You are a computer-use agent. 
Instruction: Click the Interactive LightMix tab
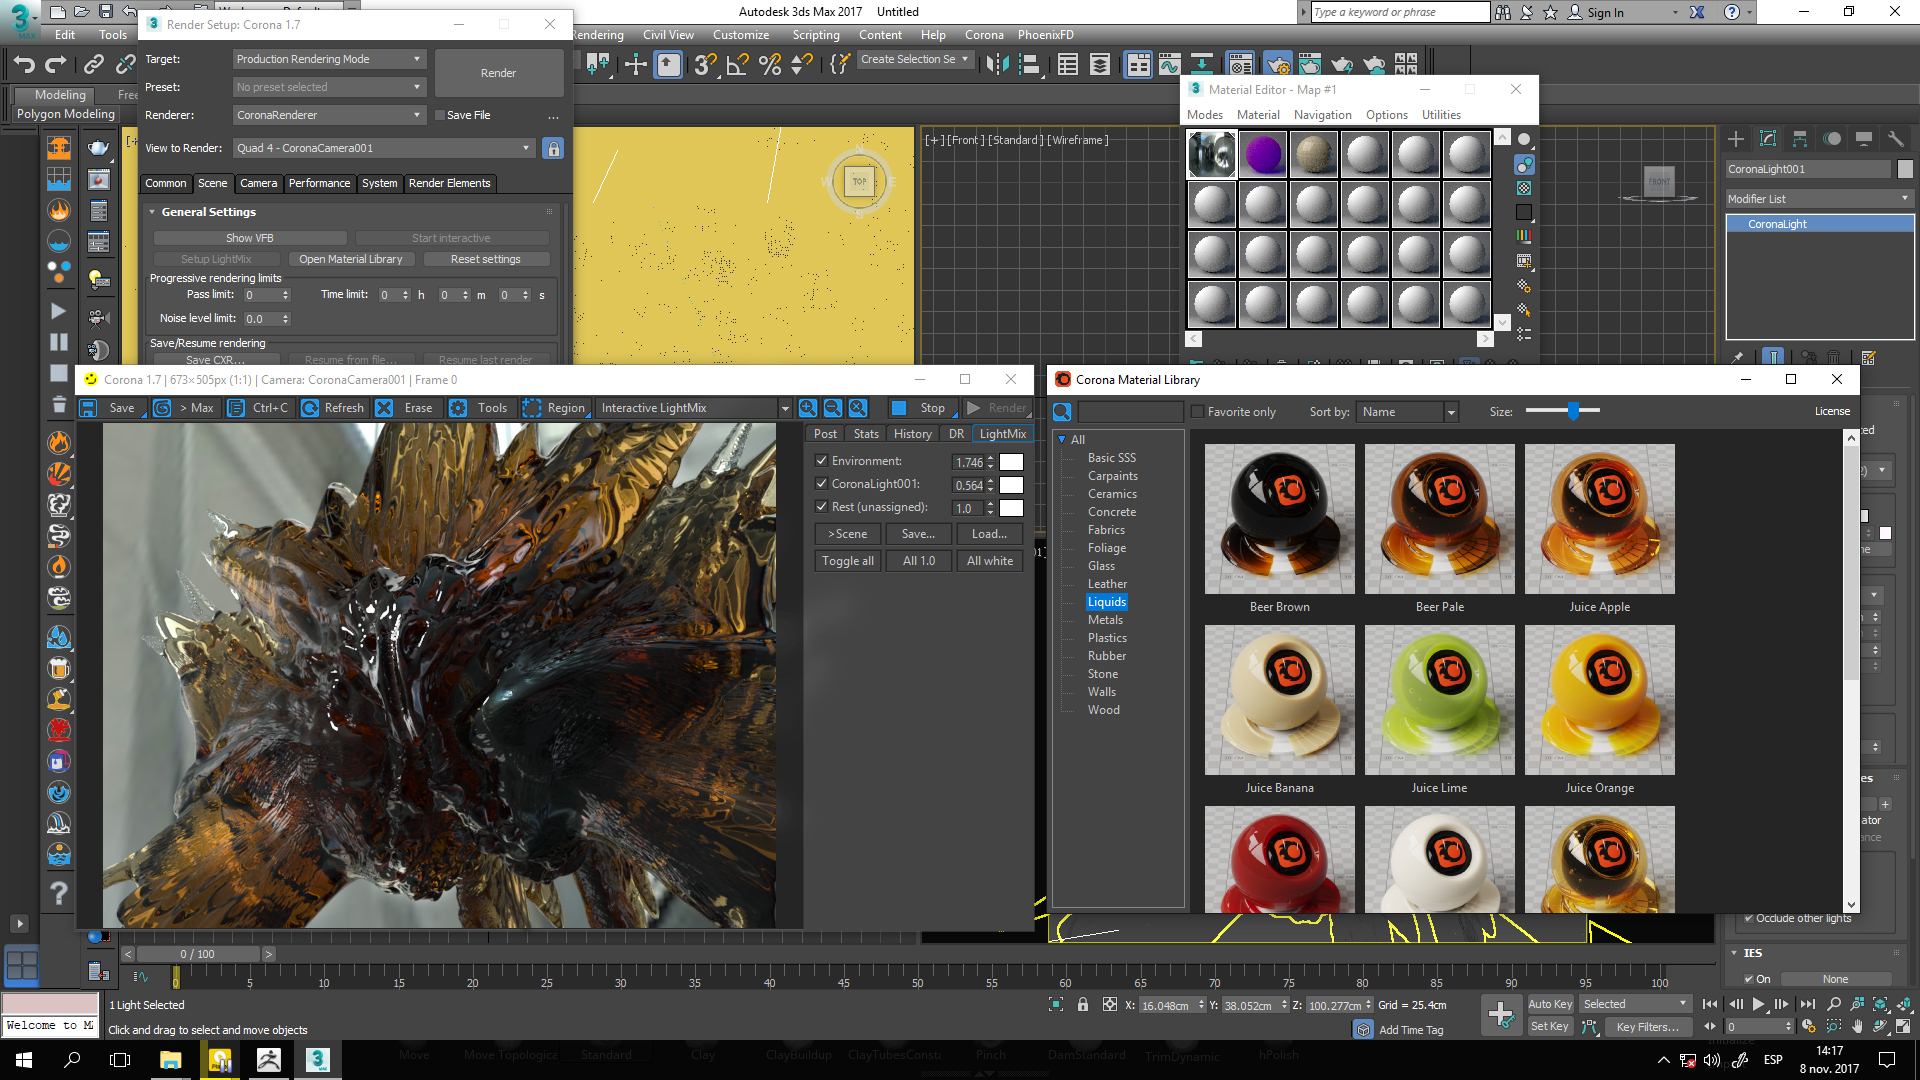pos(654,407)
